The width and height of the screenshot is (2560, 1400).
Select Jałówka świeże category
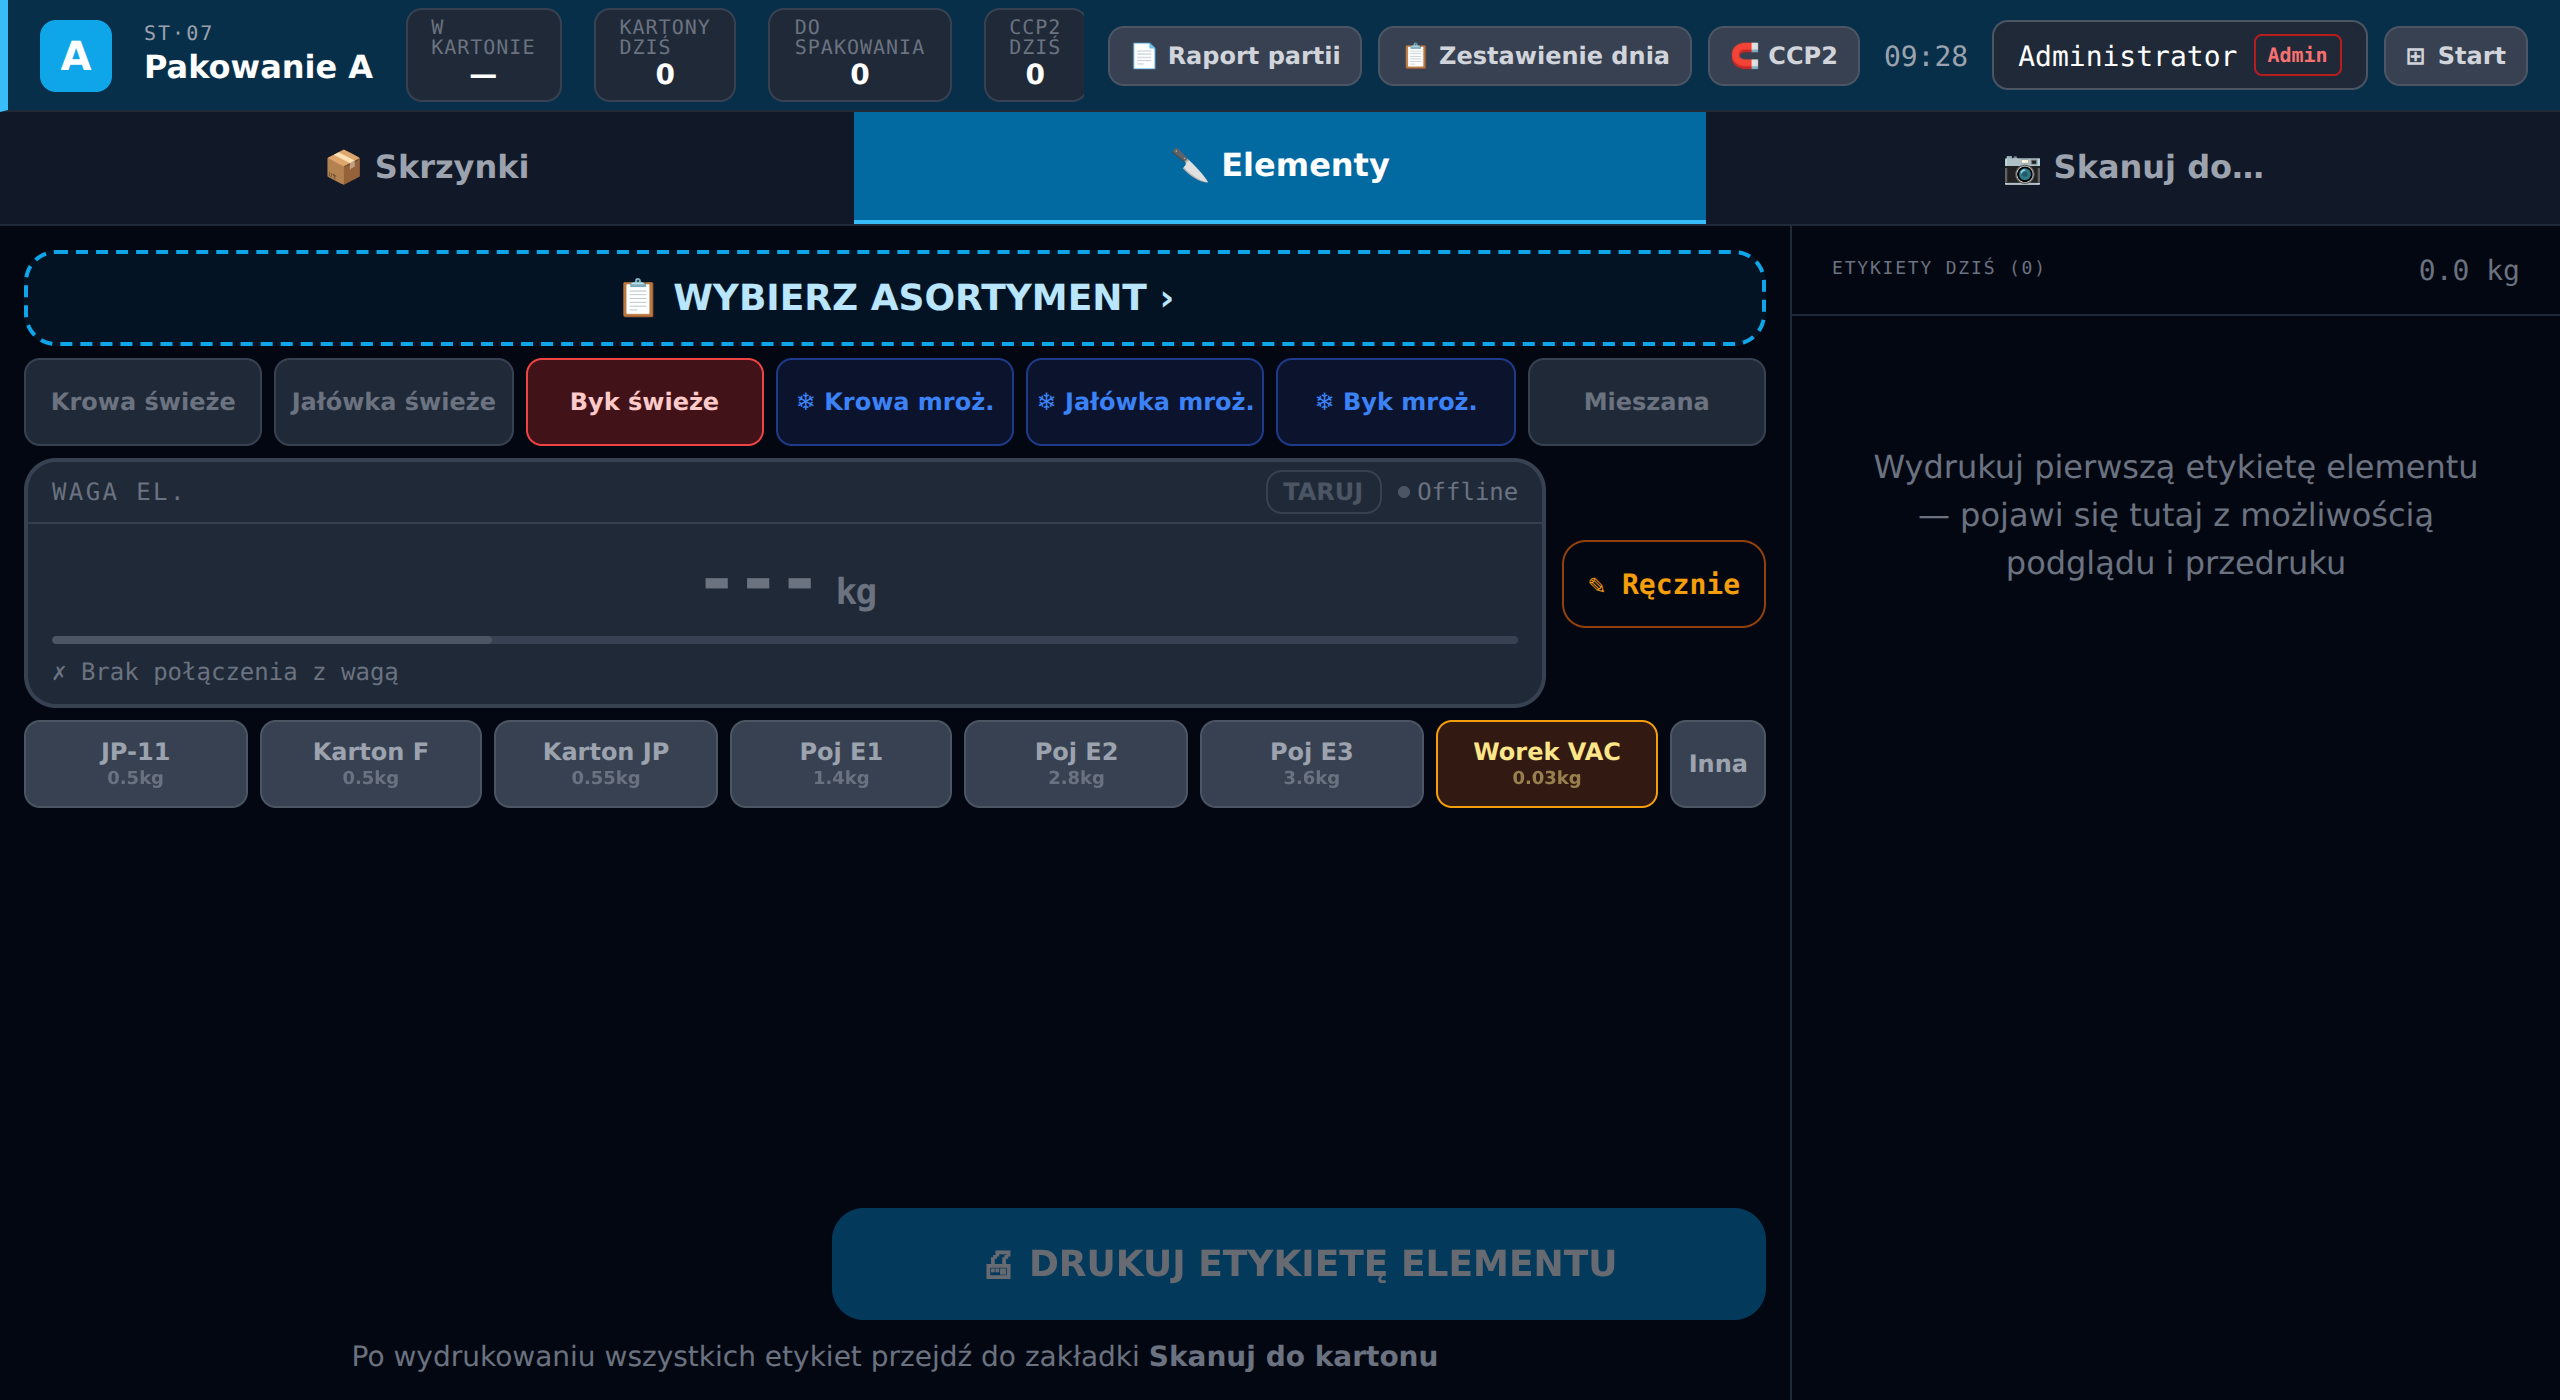tap(393, 402)
